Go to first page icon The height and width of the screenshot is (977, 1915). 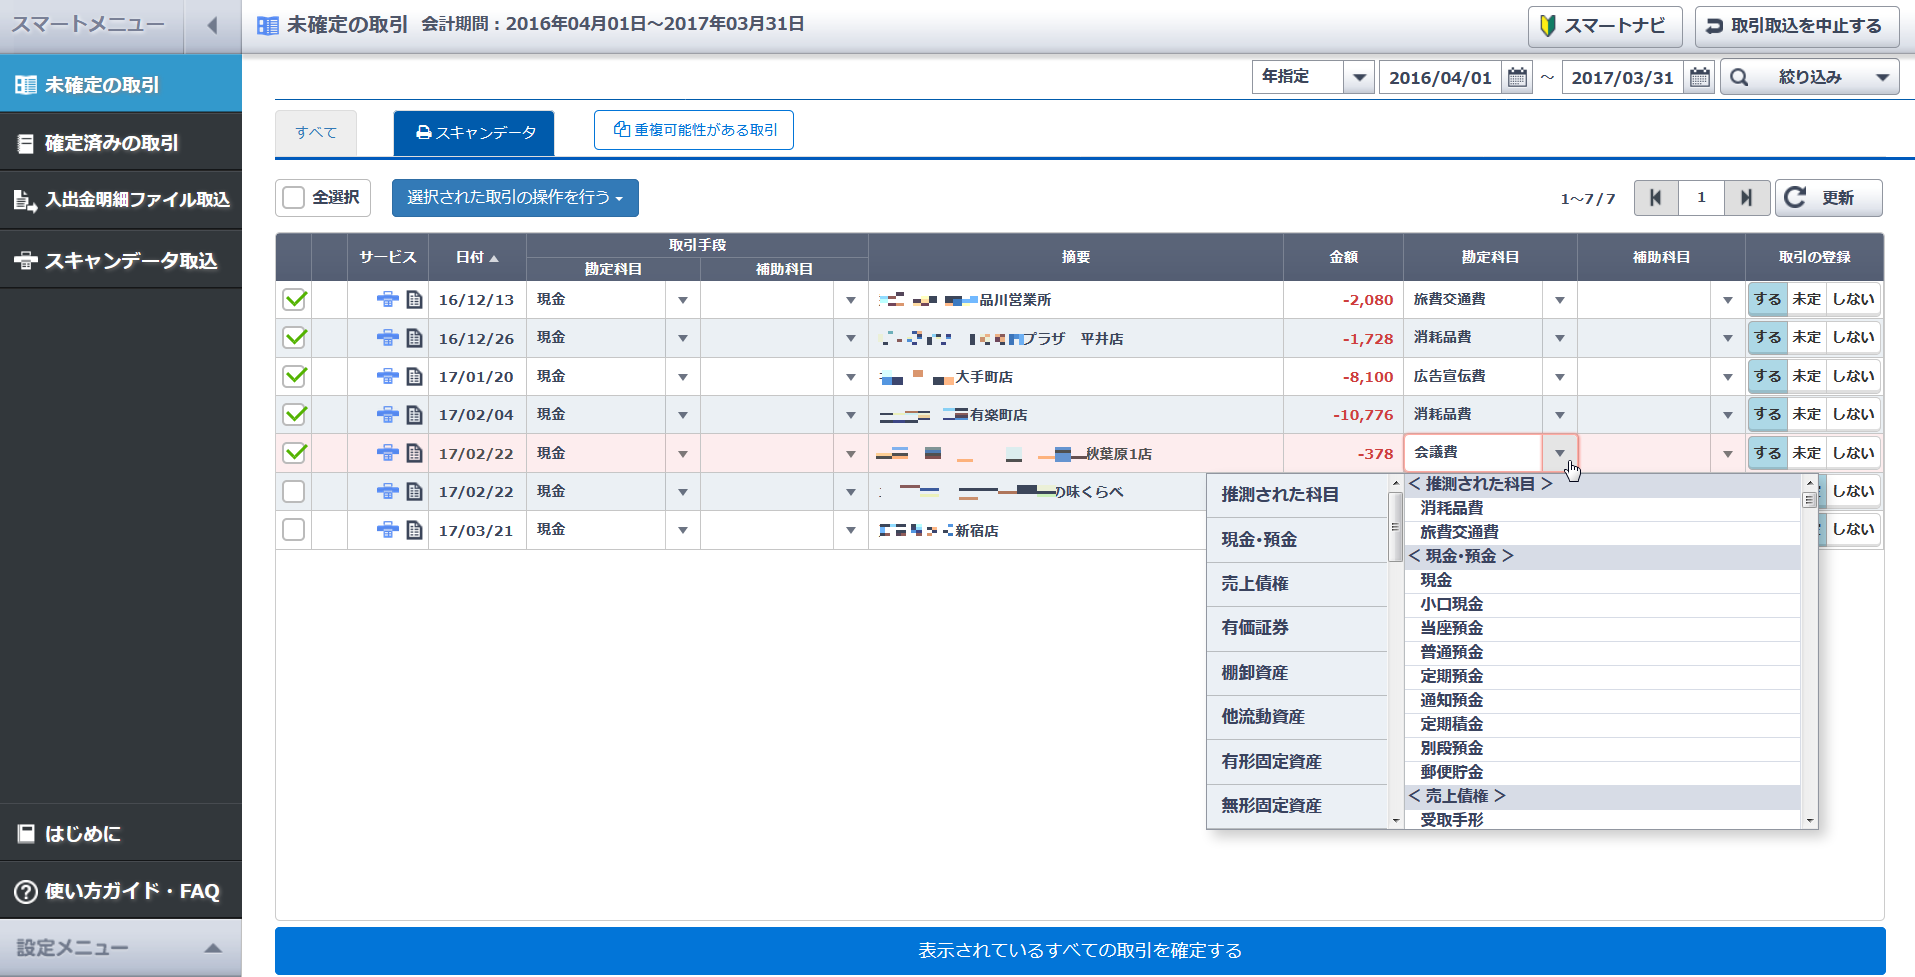1656,198
